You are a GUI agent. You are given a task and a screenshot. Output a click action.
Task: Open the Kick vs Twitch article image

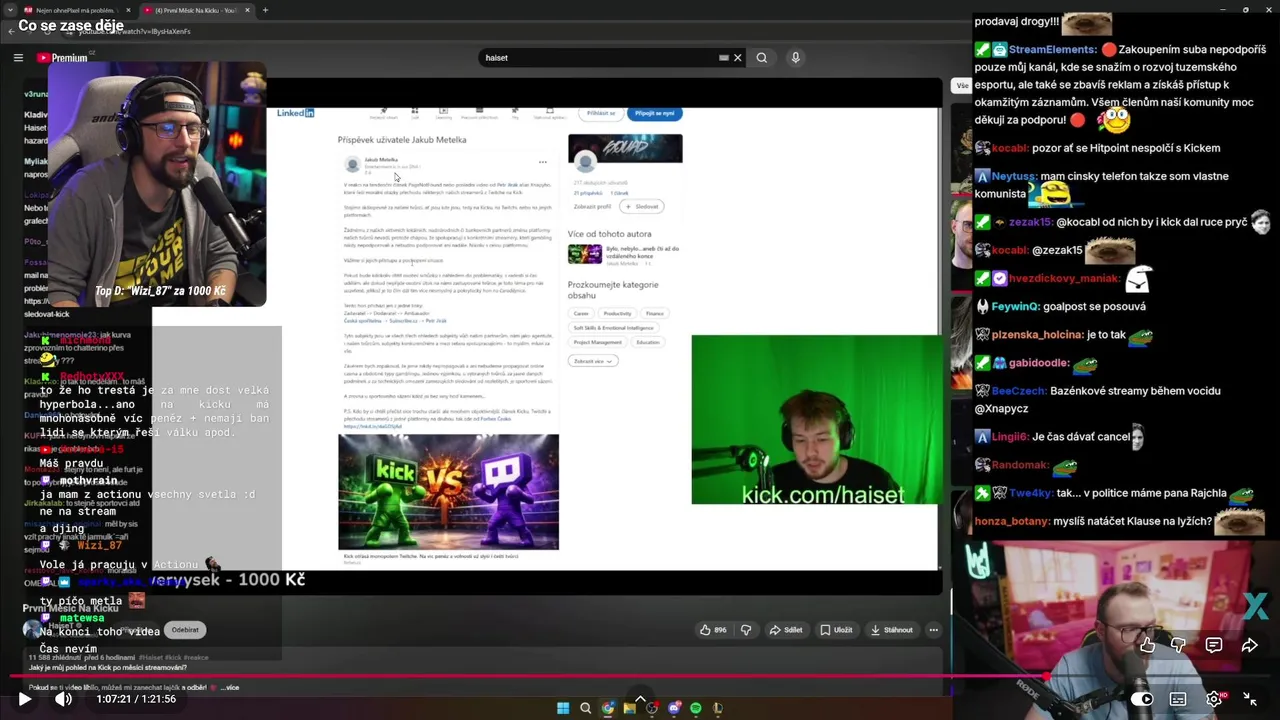pyautogui.click(x=448, y=492)
